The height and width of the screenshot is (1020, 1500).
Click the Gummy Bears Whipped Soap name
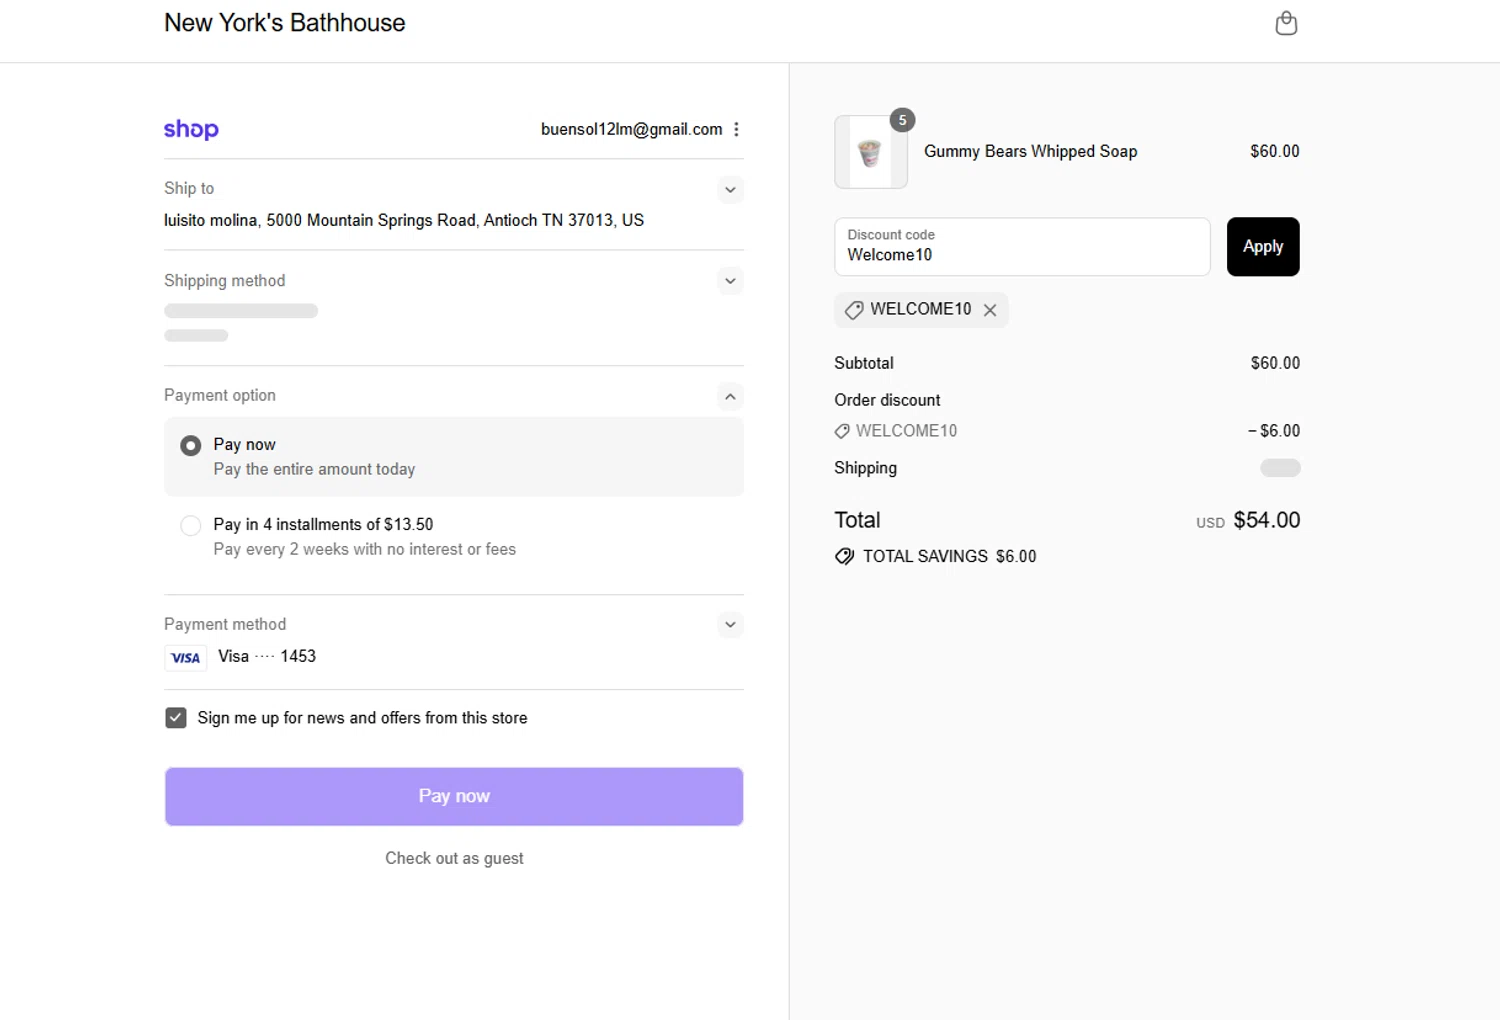1031,151
